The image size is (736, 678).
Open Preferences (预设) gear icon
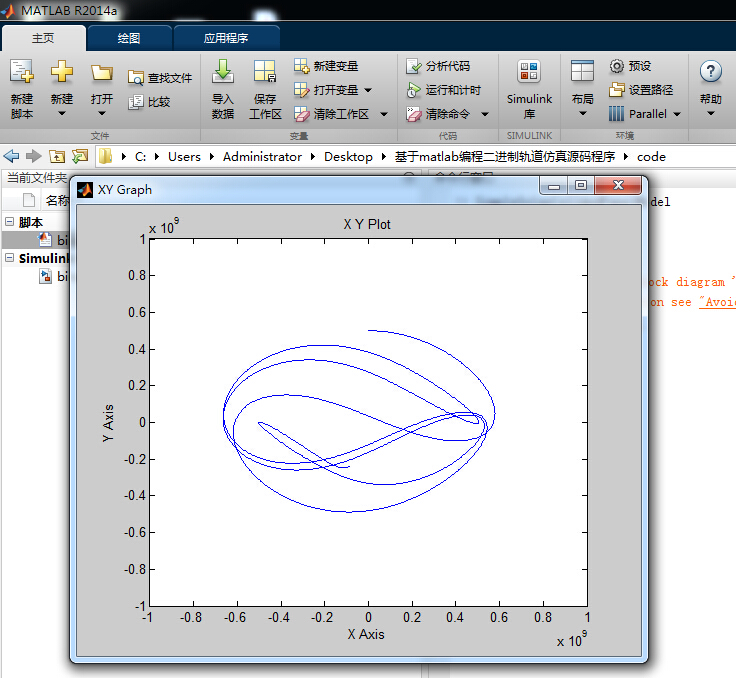click(617, 66)
